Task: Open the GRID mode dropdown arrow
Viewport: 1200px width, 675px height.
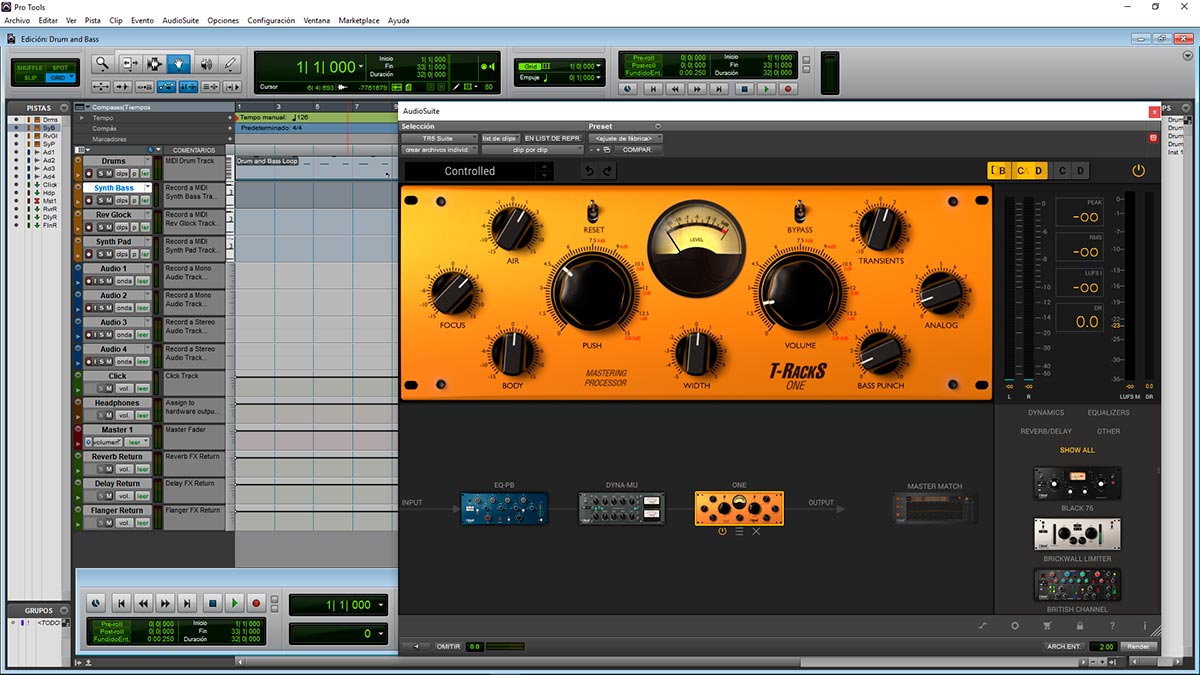Action: point(73,77)
